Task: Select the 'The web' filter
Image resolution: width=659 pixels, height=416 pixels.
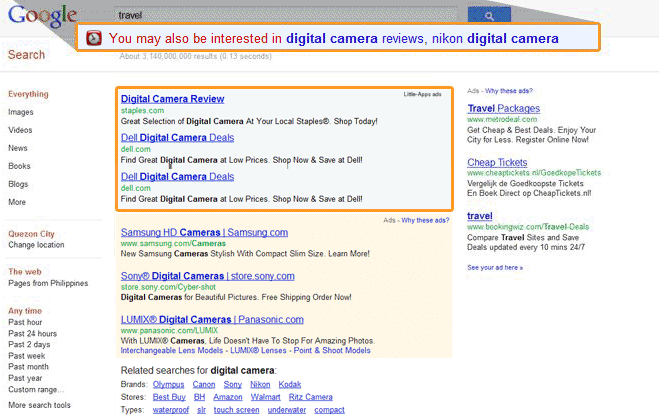Action: click(25, 272)
